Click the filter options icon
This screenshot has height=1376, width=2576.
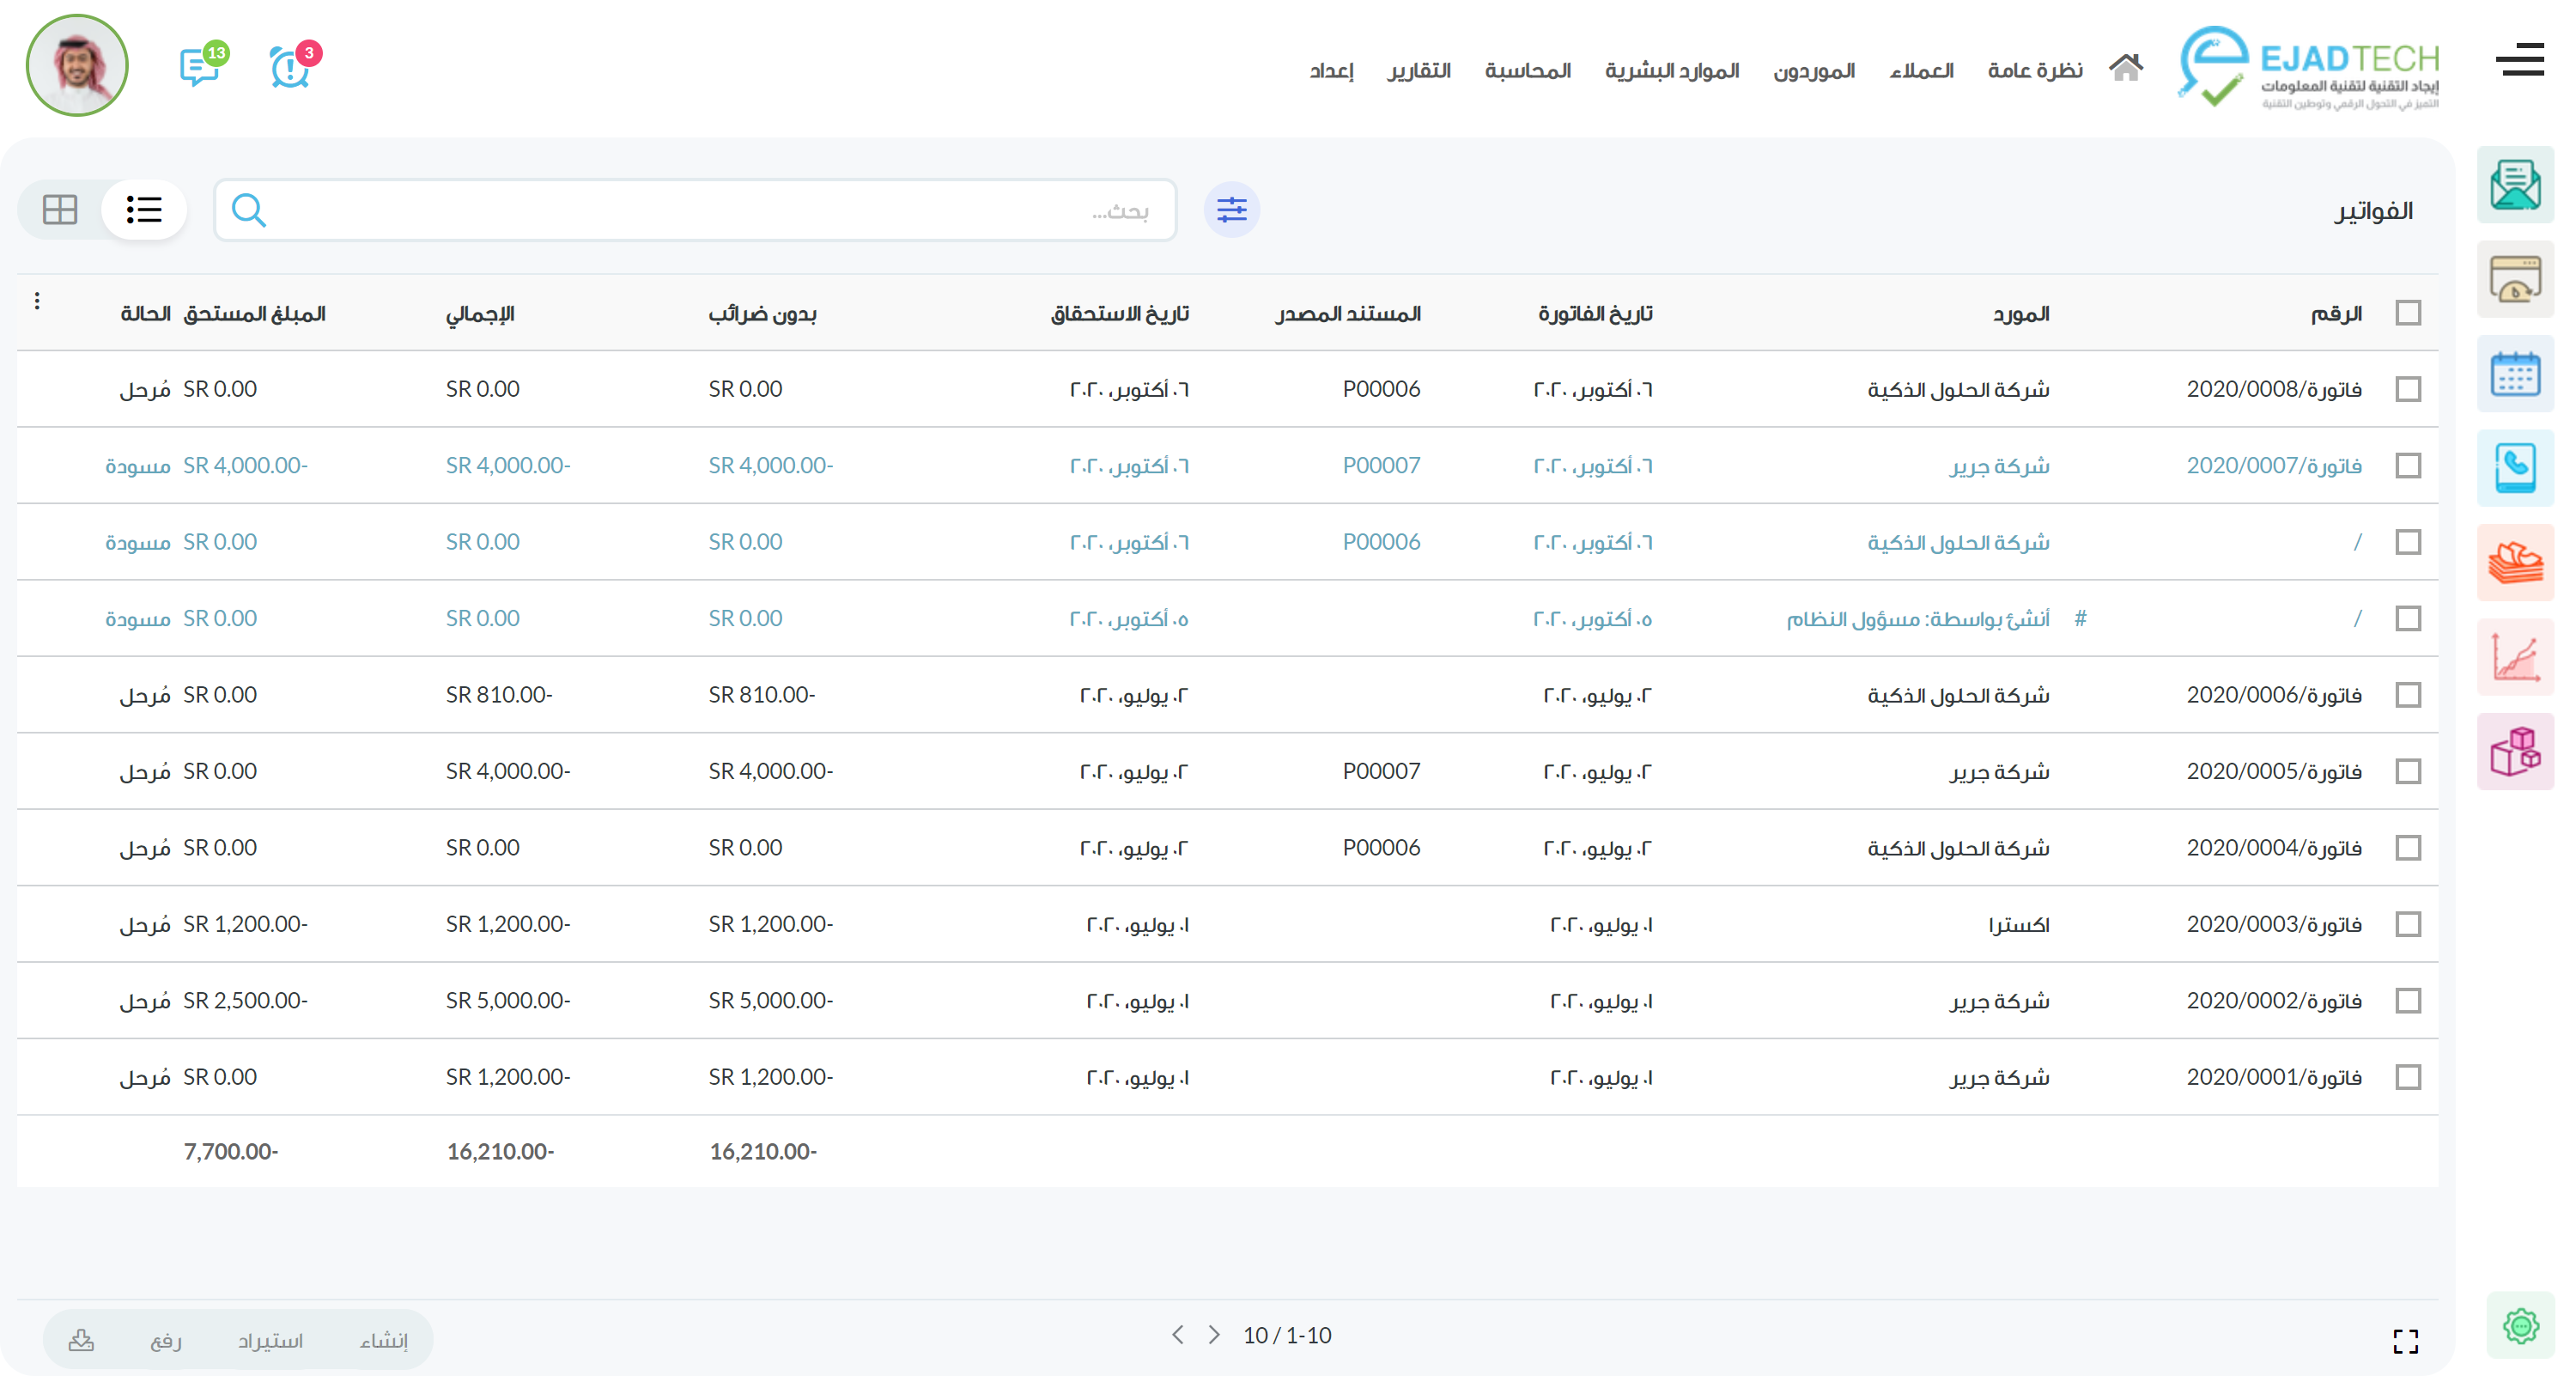1231,210
